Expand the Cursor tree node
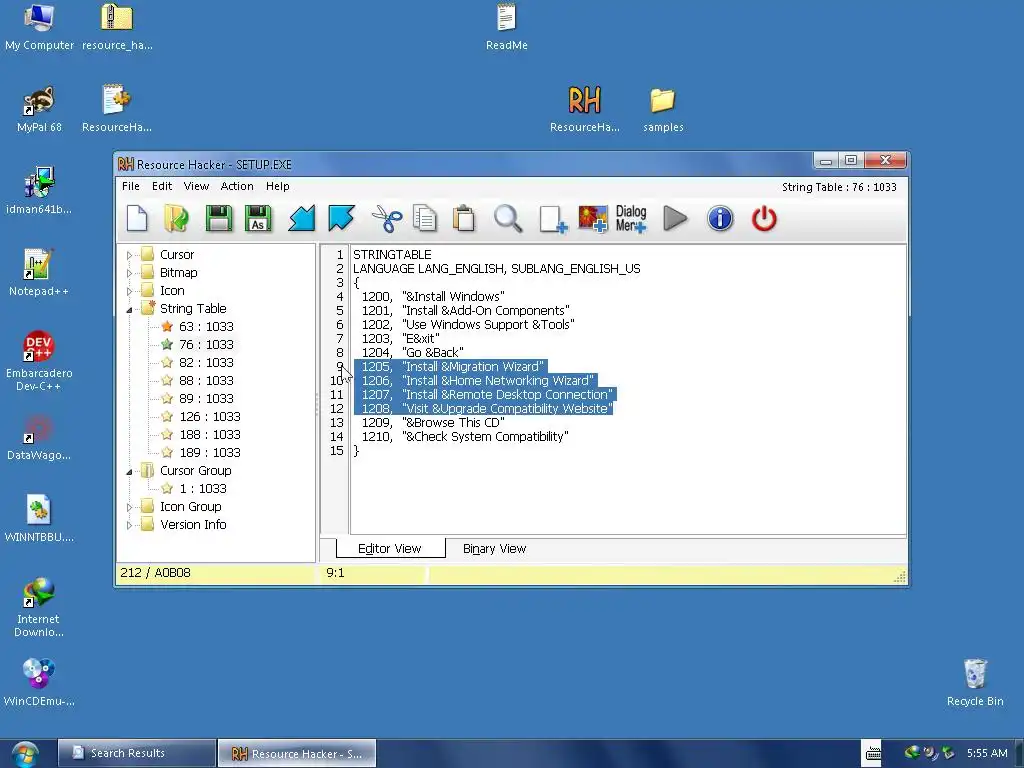The height and width of the screenshot is (768, 1024). coord(129,255)
